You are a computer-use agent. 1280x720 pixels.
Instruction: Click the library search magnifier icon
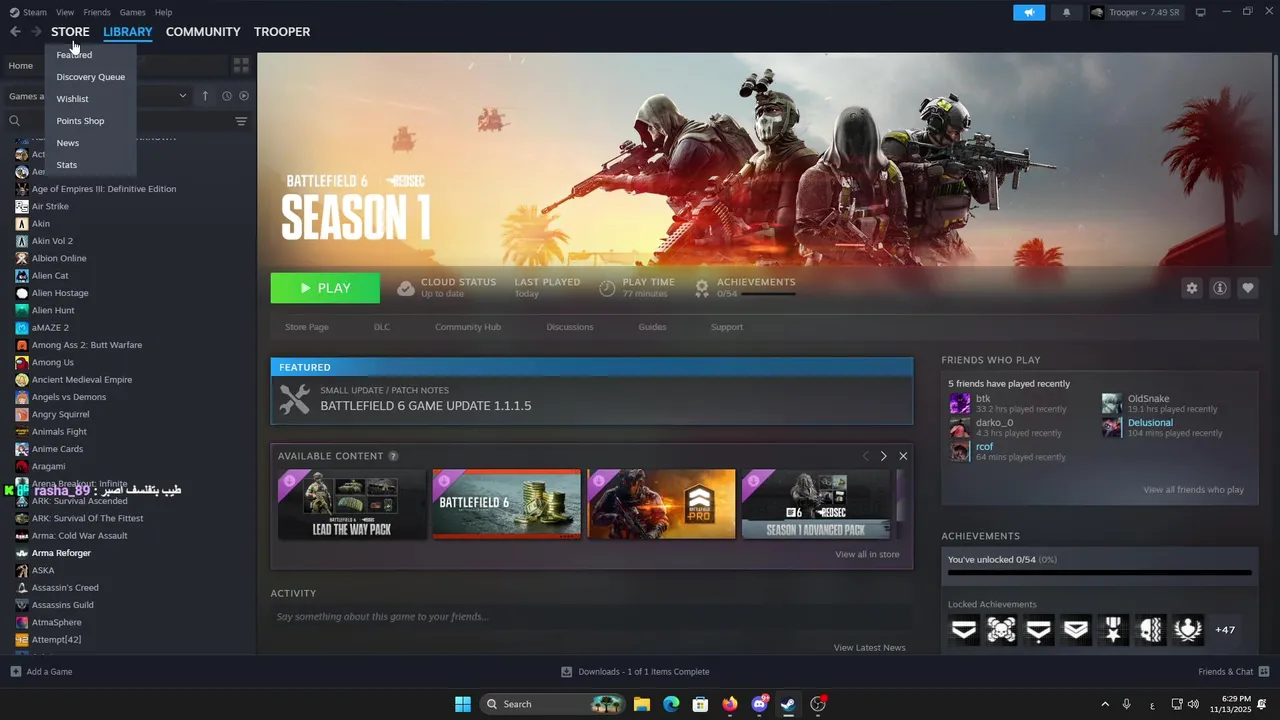click(15, 121)
